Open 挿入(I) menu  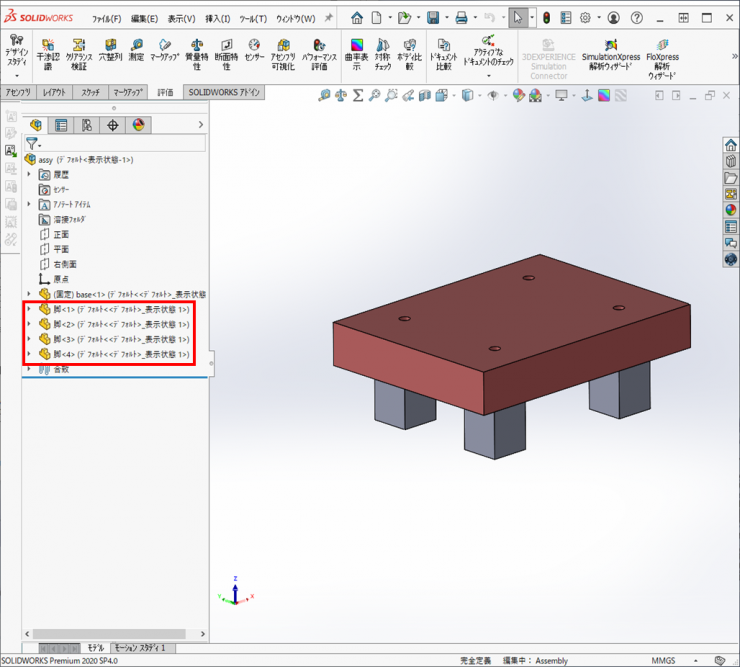click(218, 18)
